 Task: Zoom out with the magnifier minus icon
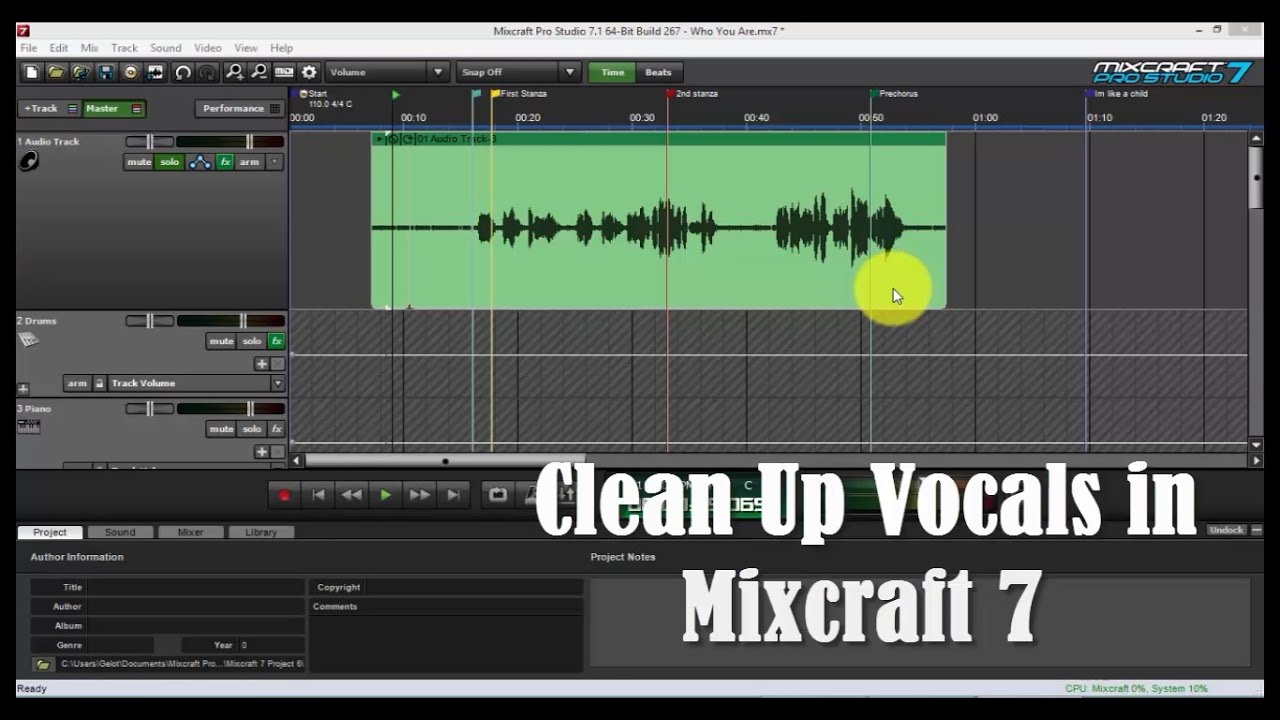259,72
